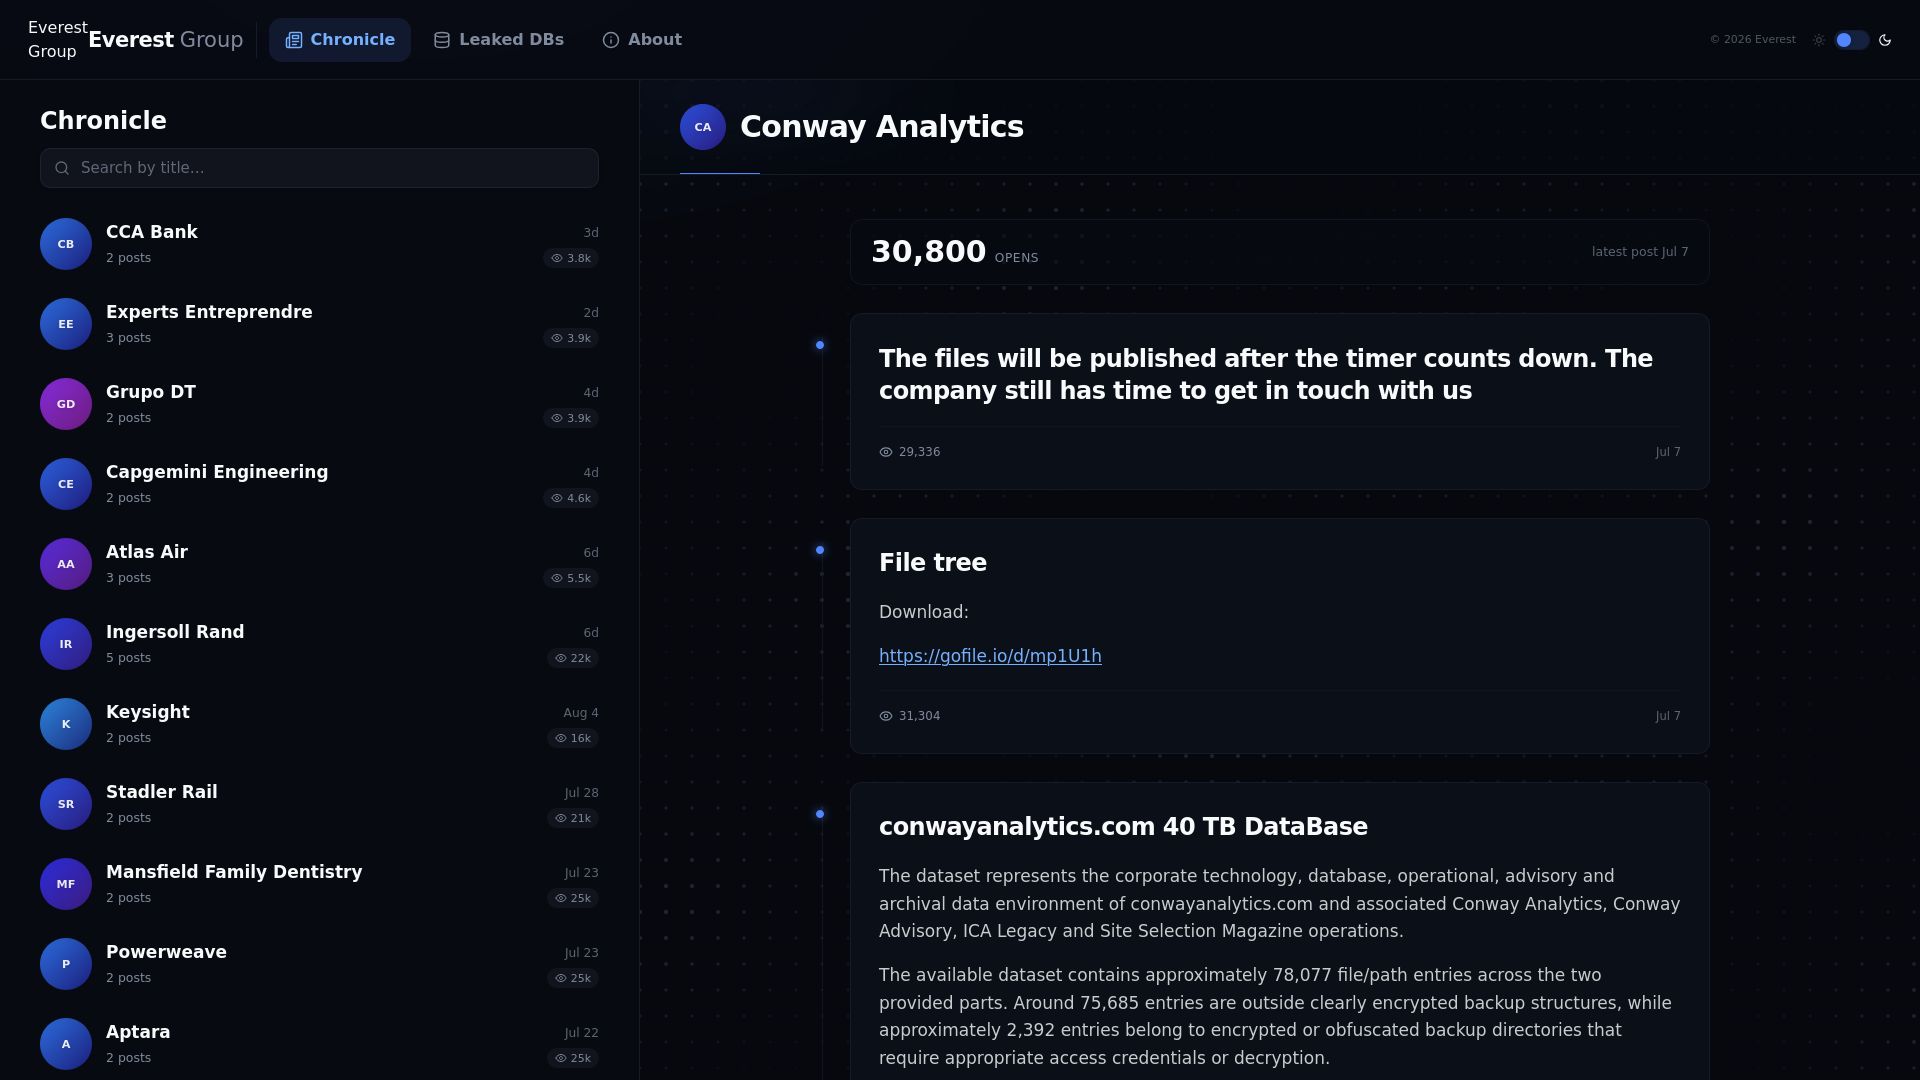Screen dimensions: 1920x1080
Task: Select Mansfield Family Dentistry entry
Action: [x=319, y=884]
